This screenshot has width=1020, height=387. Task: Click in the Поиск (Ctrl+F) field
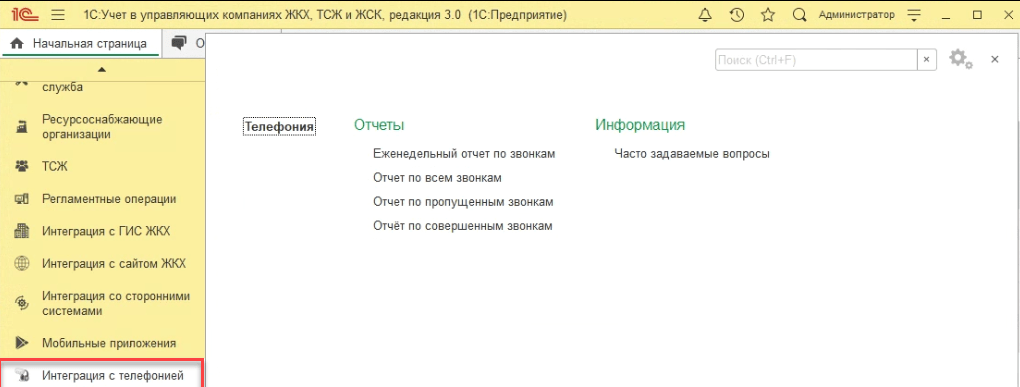816,60
